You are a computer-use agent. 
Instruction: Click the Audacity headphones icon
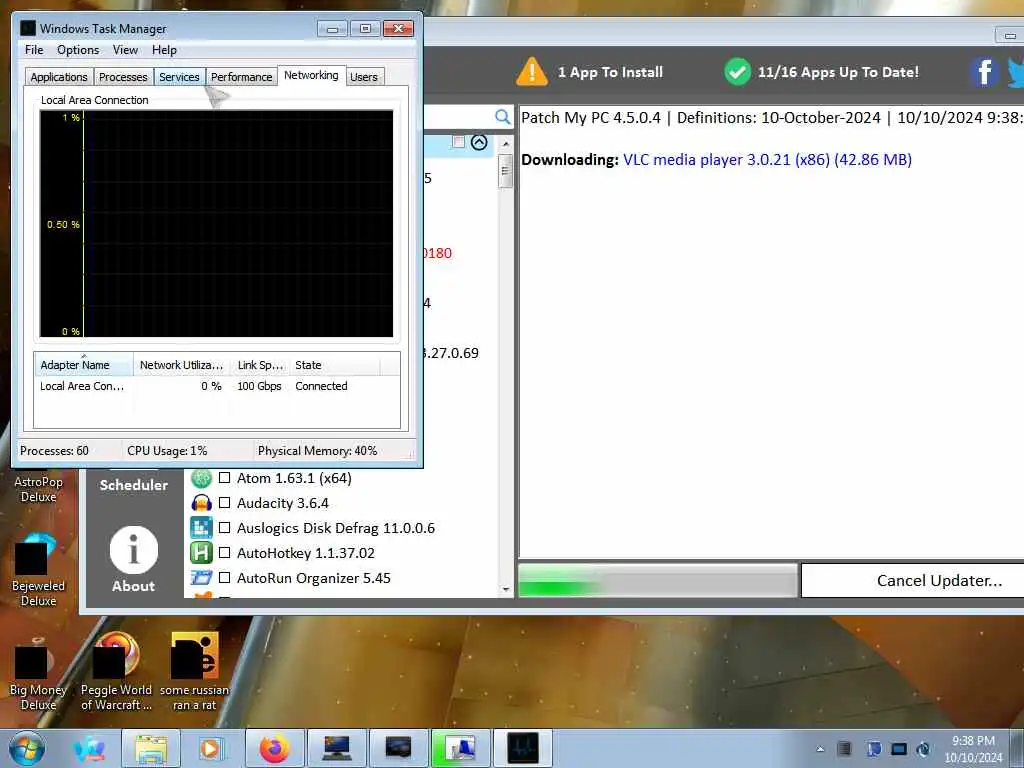201,503
